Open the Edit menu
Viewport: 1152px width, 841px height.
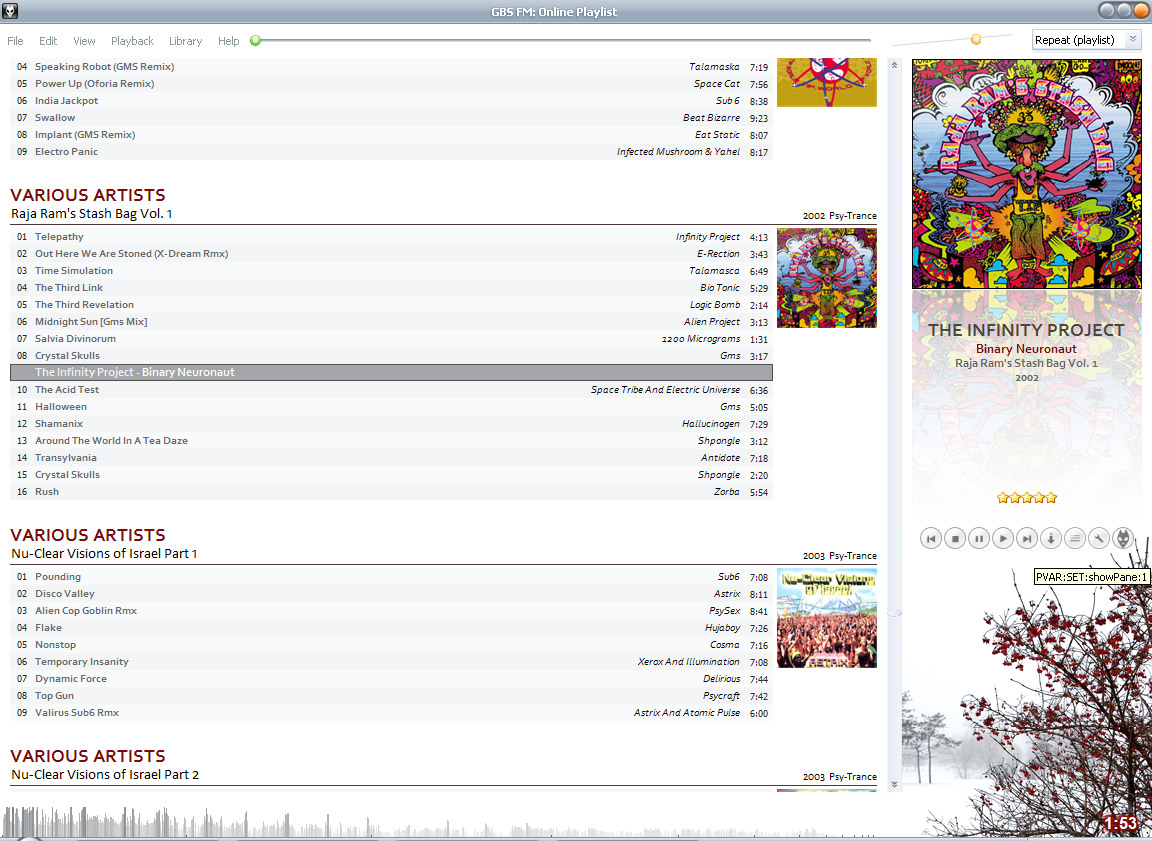(48, 41)
